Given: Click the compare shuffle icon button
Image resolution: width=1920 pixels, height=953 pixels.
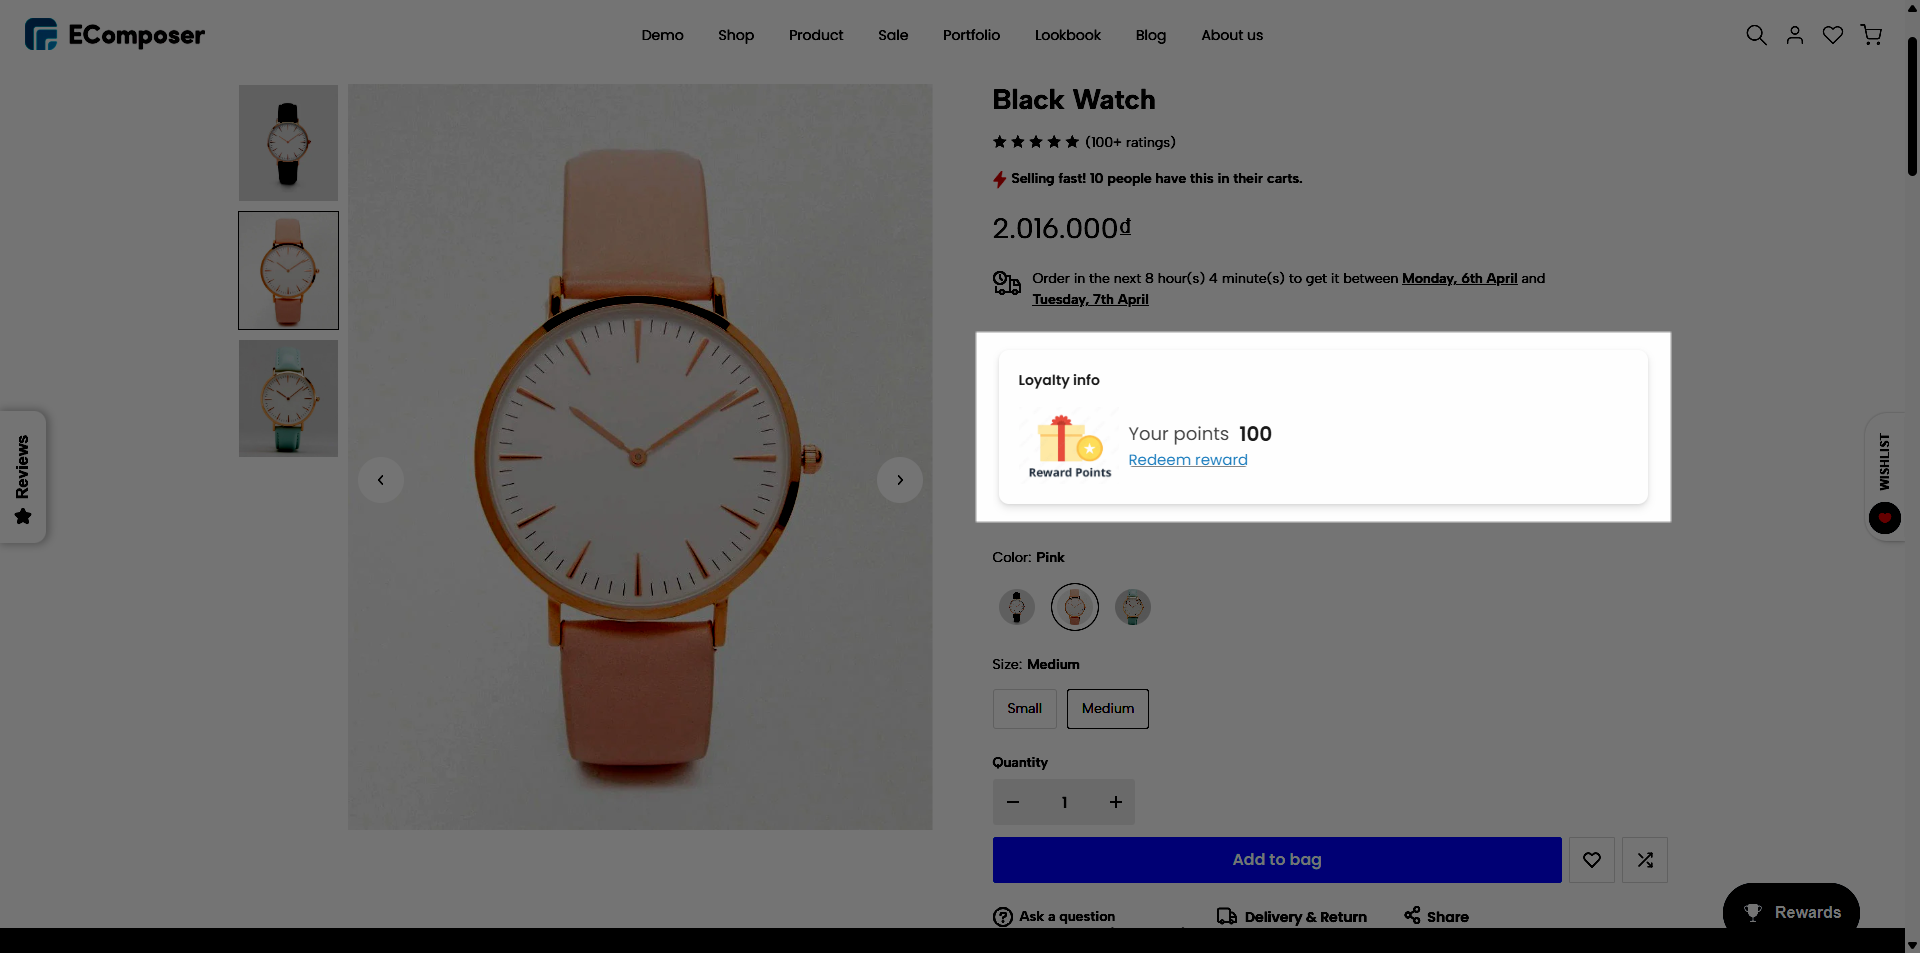Looking at the screenshot, I should (x=1645, y=860).
